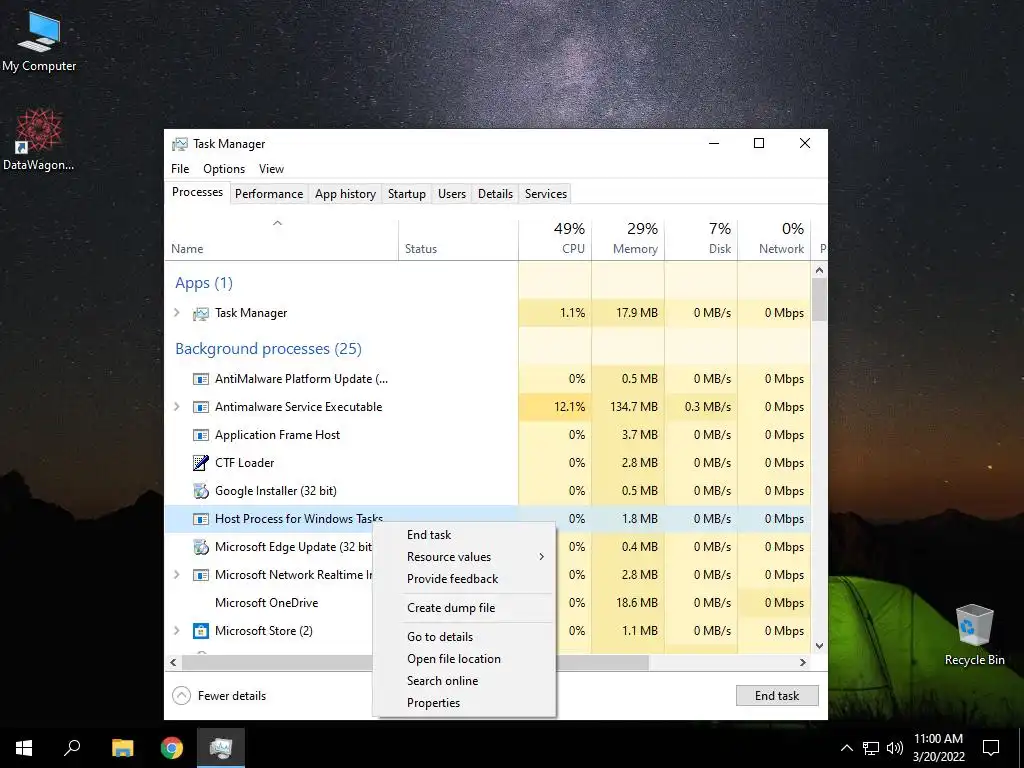Expand Microsoft Store (2) row
Image resolution: width=1024 pixels, height=768 pixels.
[176, 631]
